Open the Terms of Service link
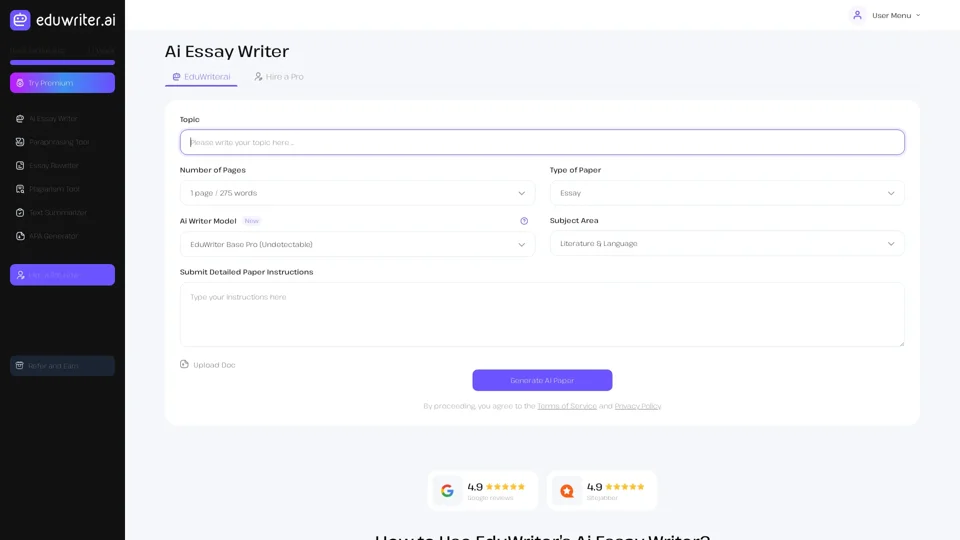Image resolution: width=960 pixels, height=540 pixels. (x=567, y=406)
